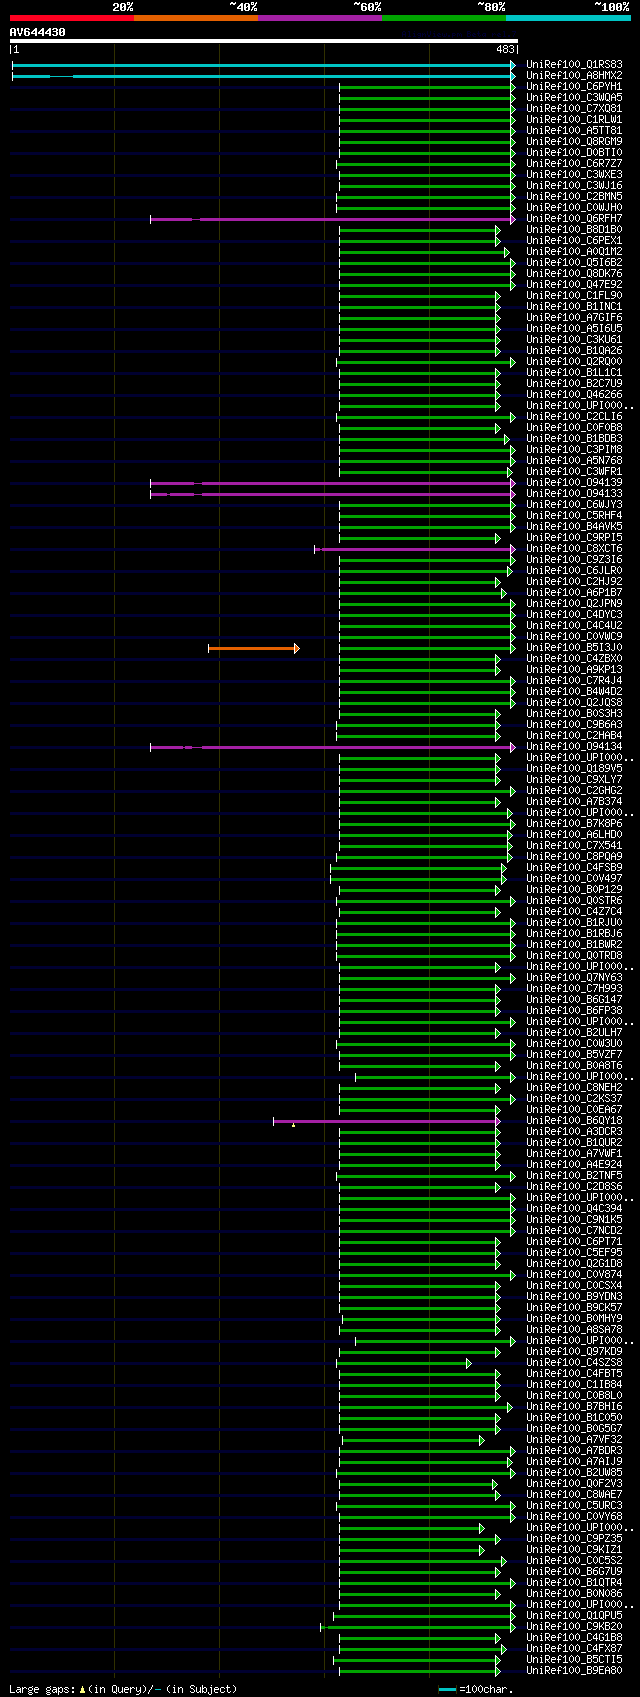Click the orange ~40% identity legend segment

click(x=195, y=18)
